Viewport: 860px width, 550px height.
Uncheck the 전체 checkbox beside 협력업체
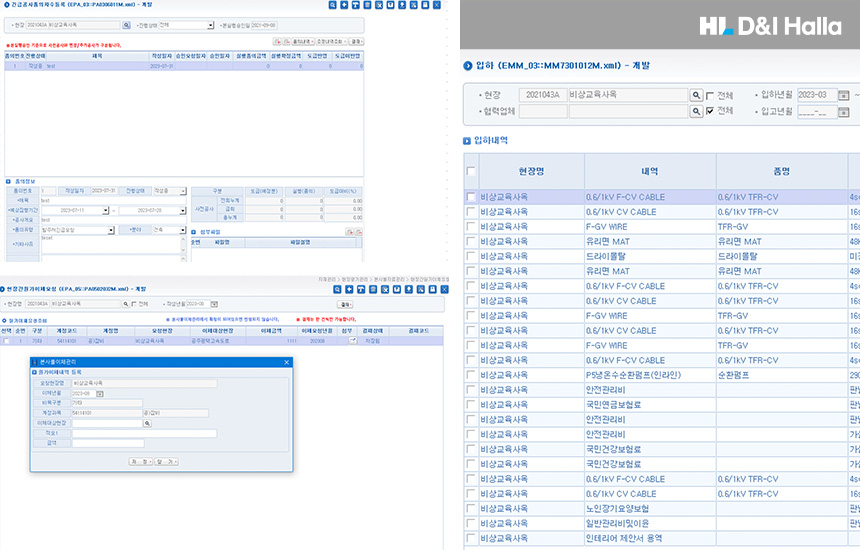709,112
